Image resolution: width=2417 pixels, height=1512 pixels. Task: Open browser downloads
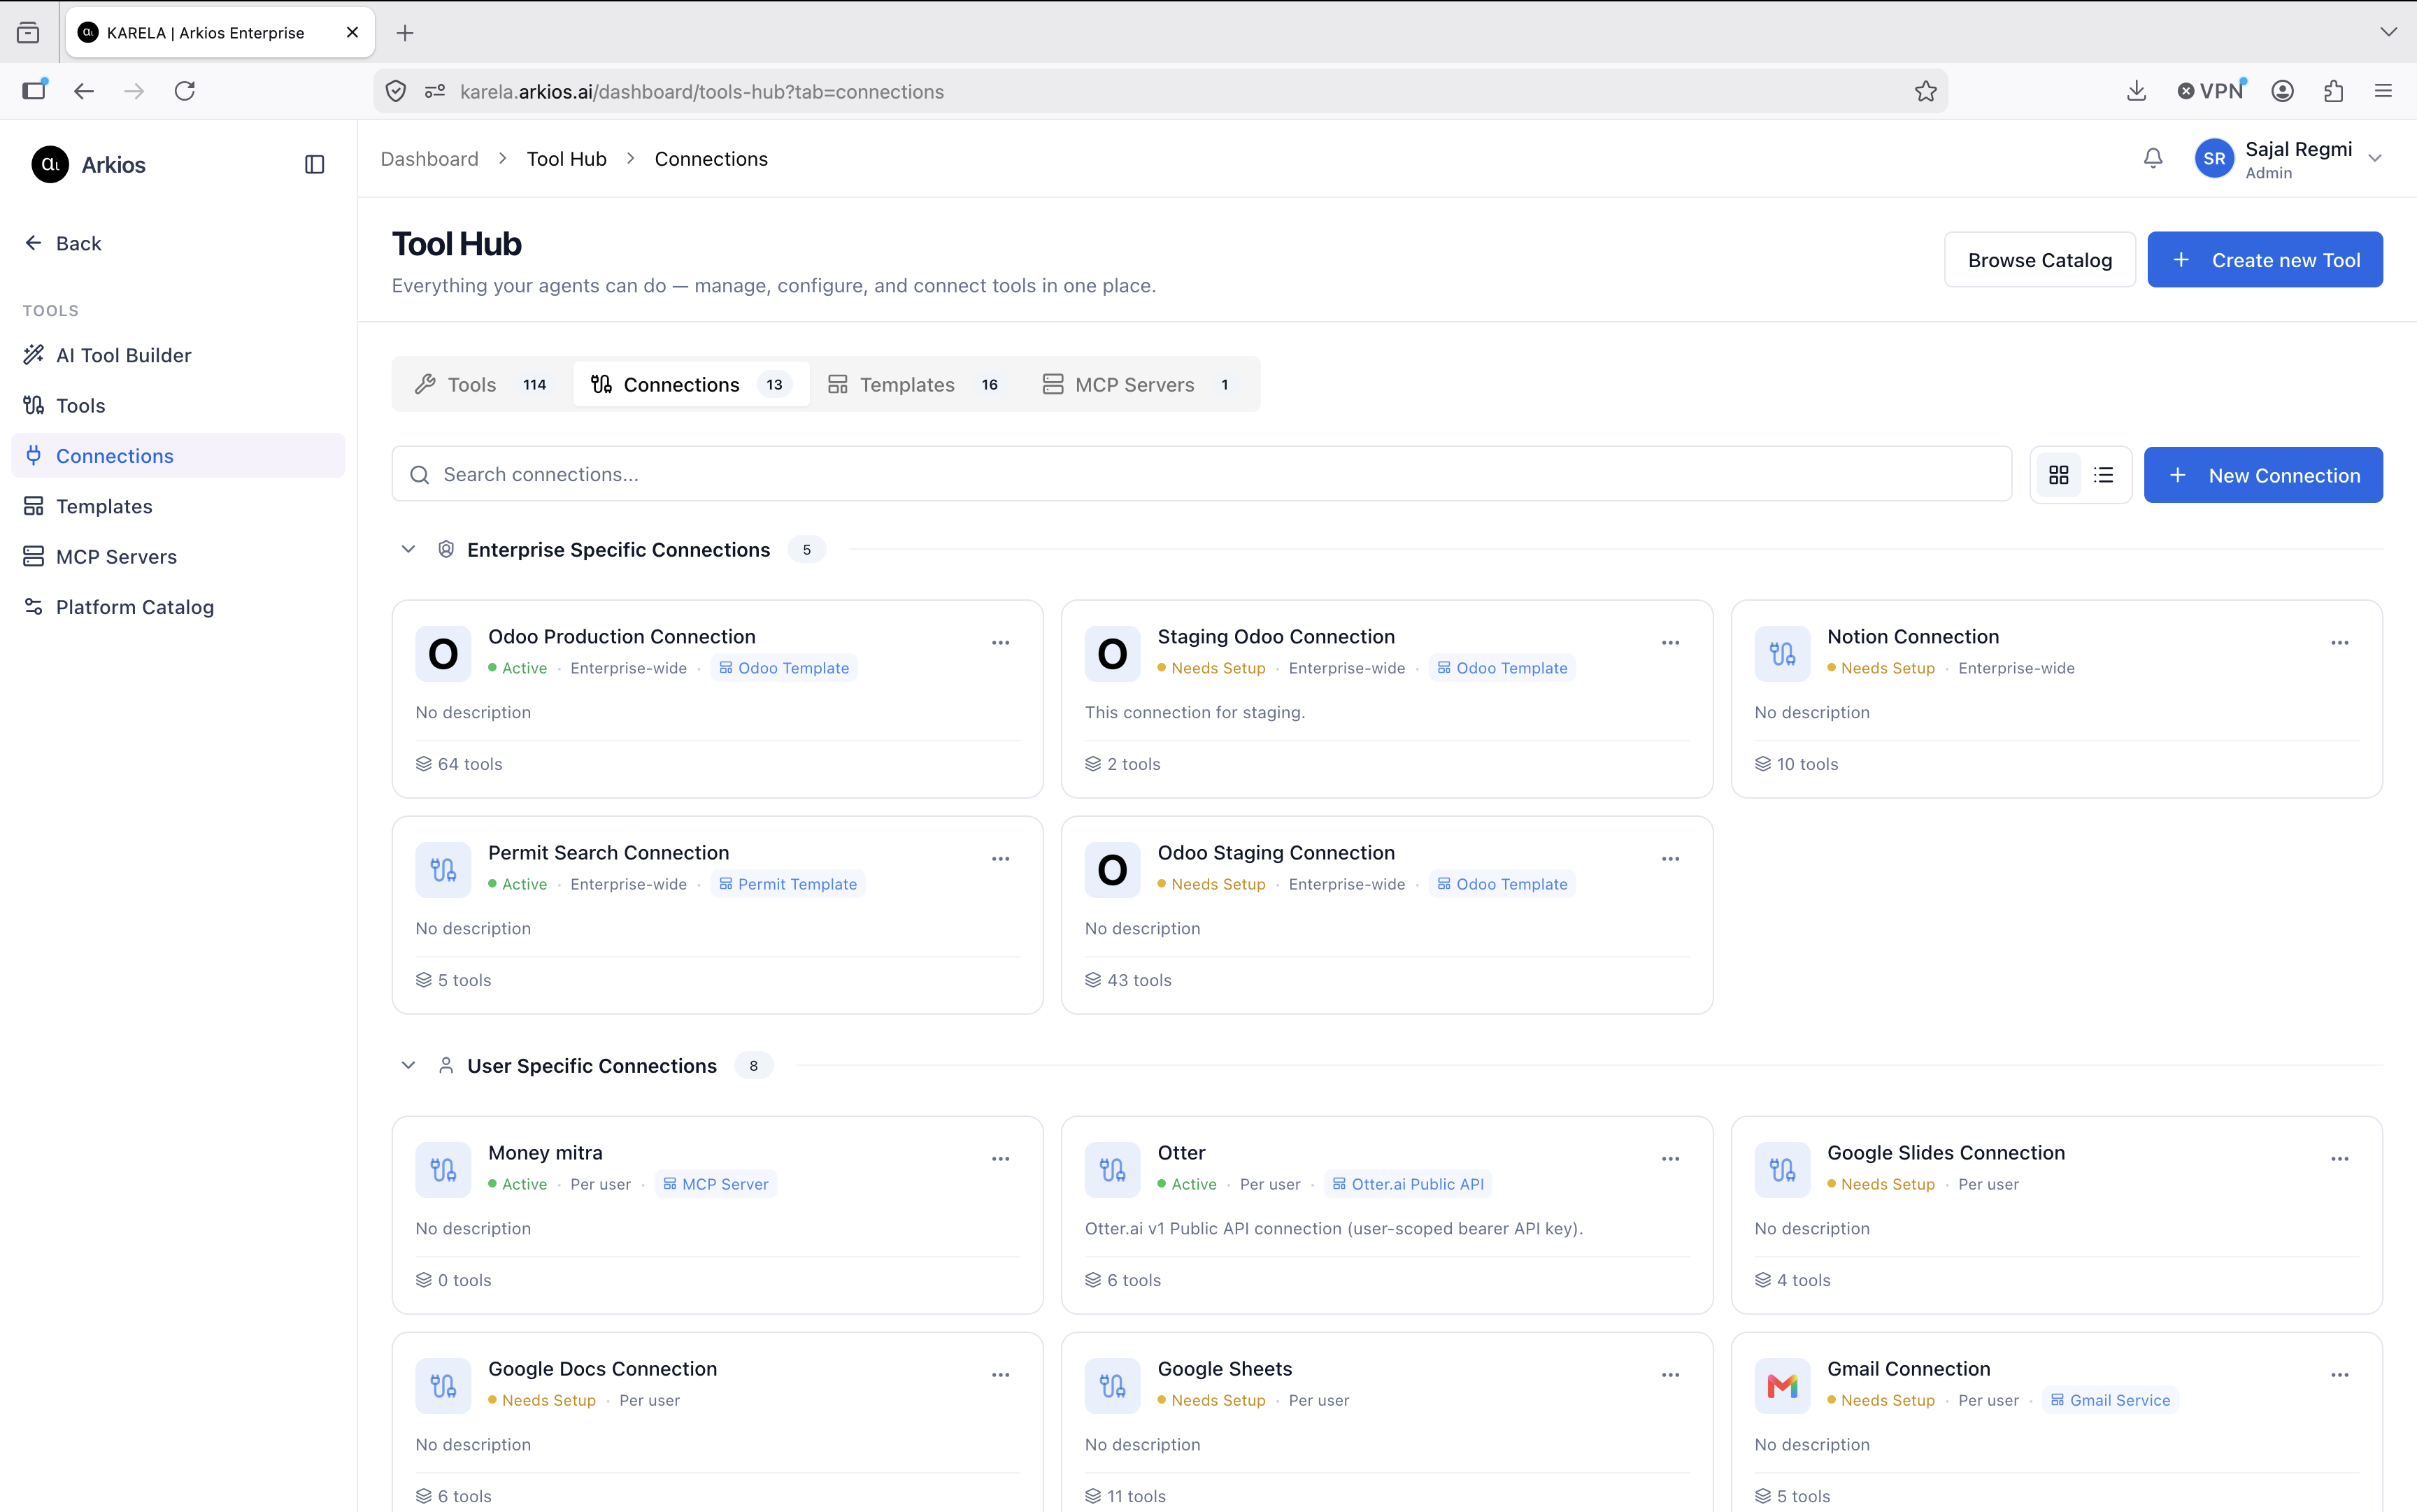2136,91
